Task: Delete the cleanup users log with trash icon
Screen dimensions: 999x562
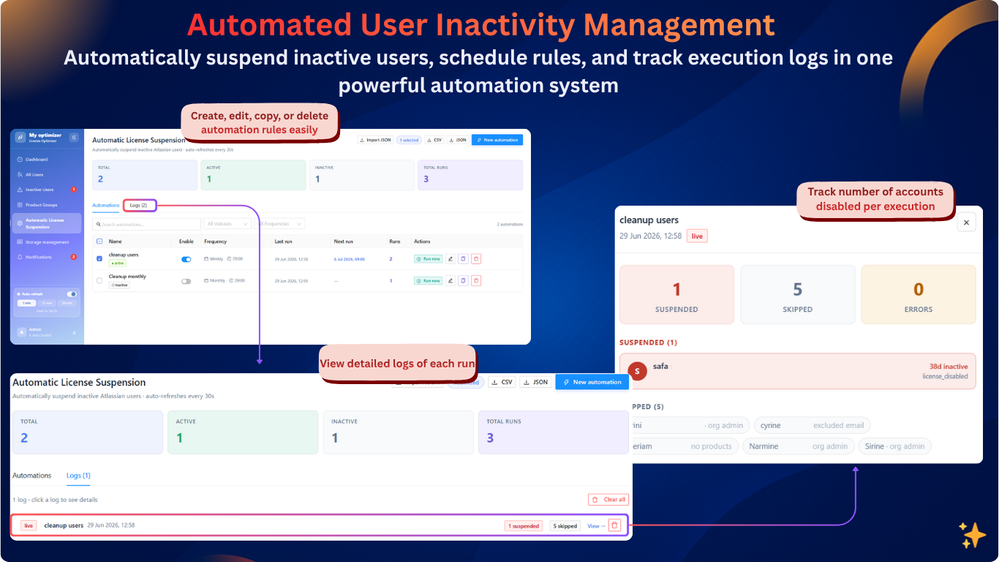Action: 614,526
